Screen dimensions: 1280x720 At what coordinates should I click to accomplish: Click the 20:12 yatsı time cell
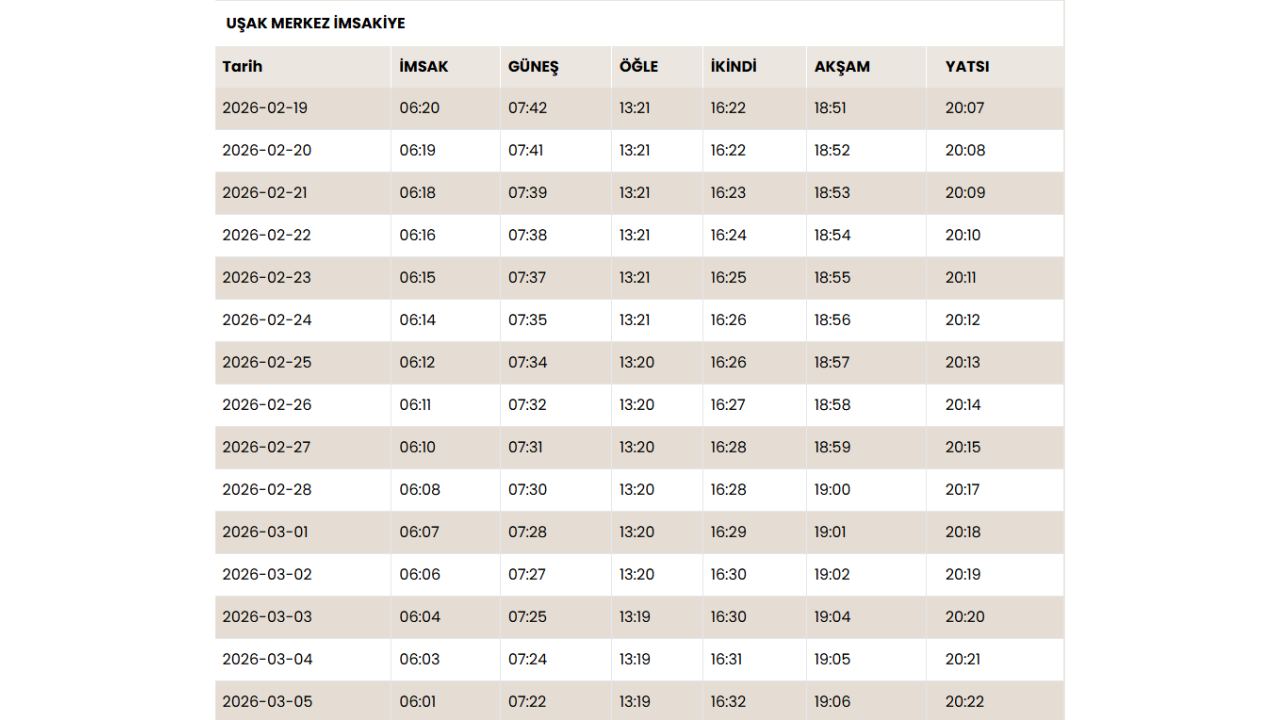tap(964, 320)
